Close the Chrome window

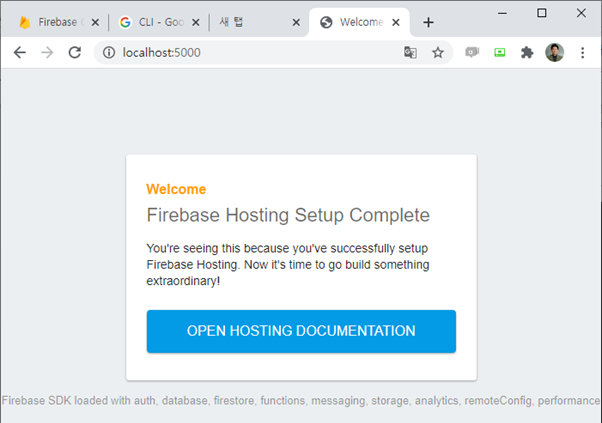pyautogui.click(x=581, y=13)
